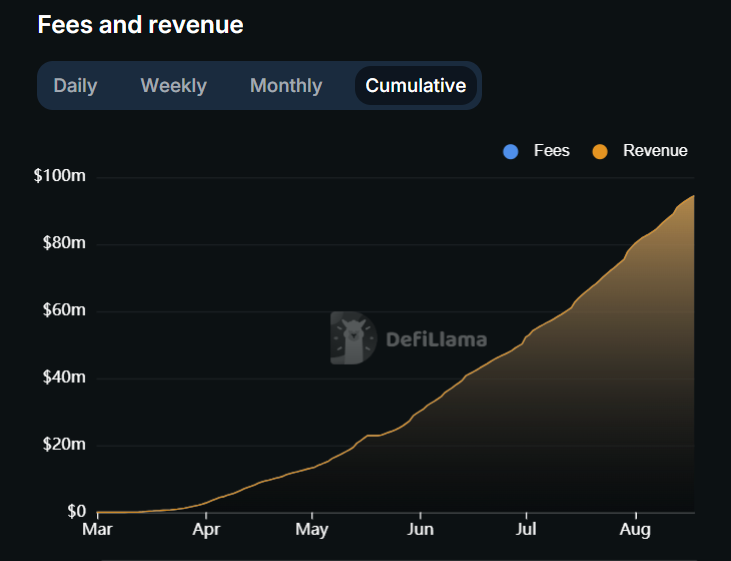Click the orange Revenue legend dot
This screenshot has width=731, height=561.
point(600,151)
